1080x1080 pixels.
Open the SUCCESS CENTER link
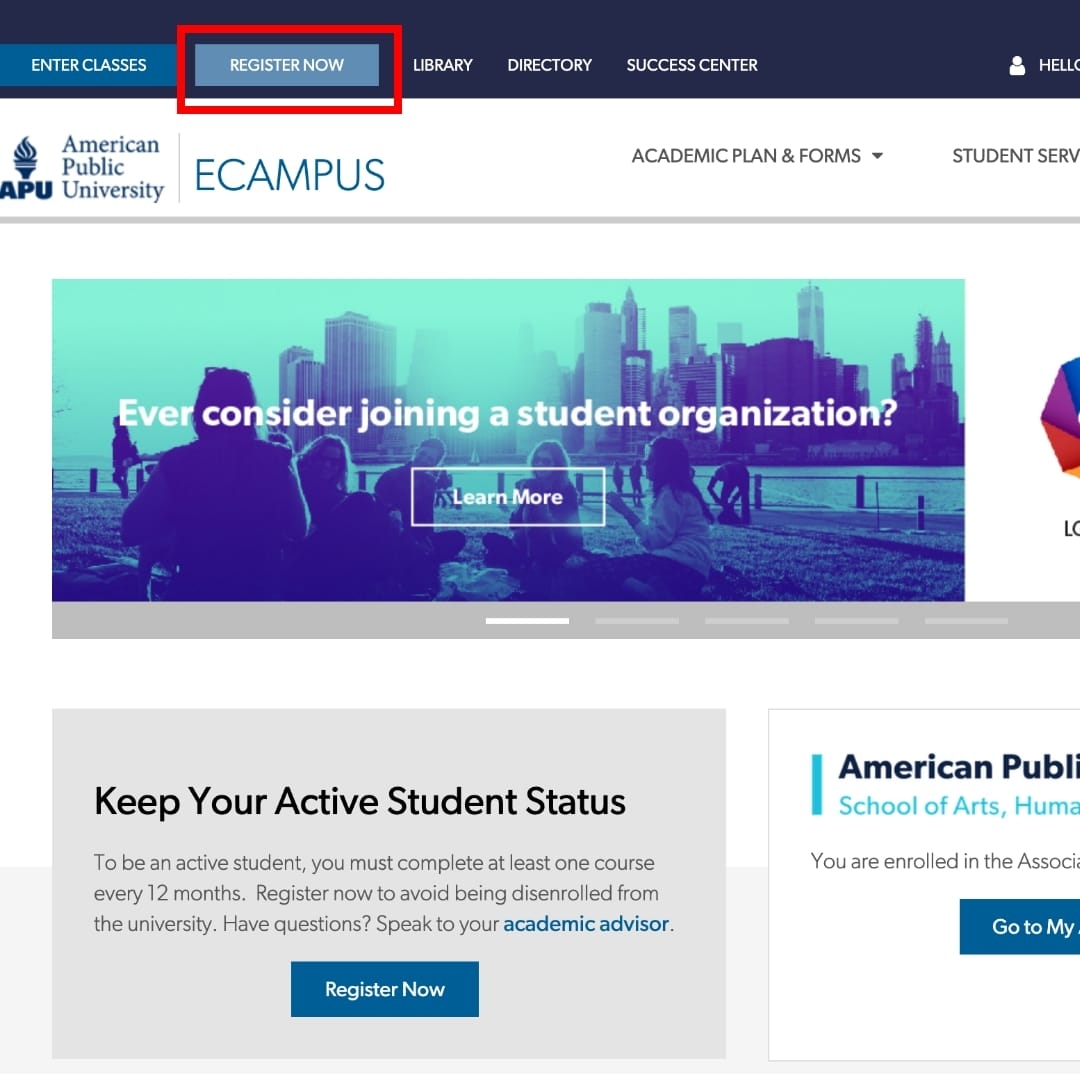pos(692,65)
